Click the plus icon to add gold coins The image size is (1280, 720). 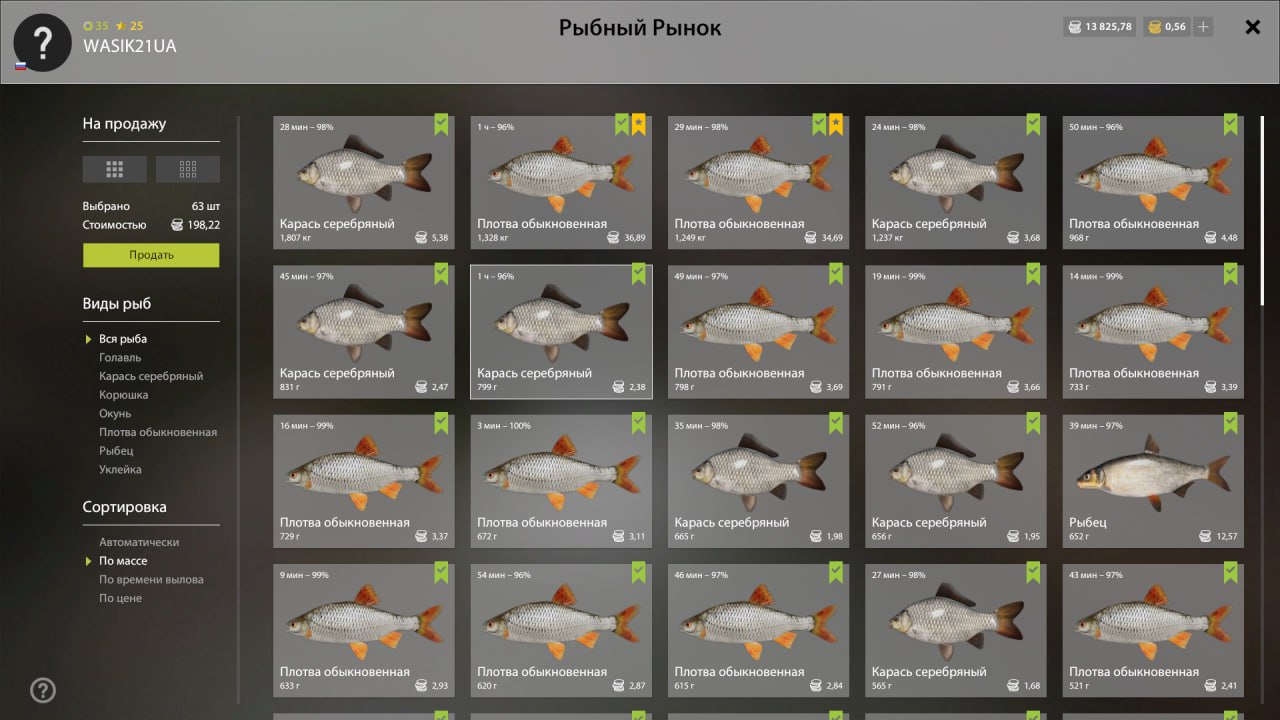pyautogui.click(x=1203, y=27)
